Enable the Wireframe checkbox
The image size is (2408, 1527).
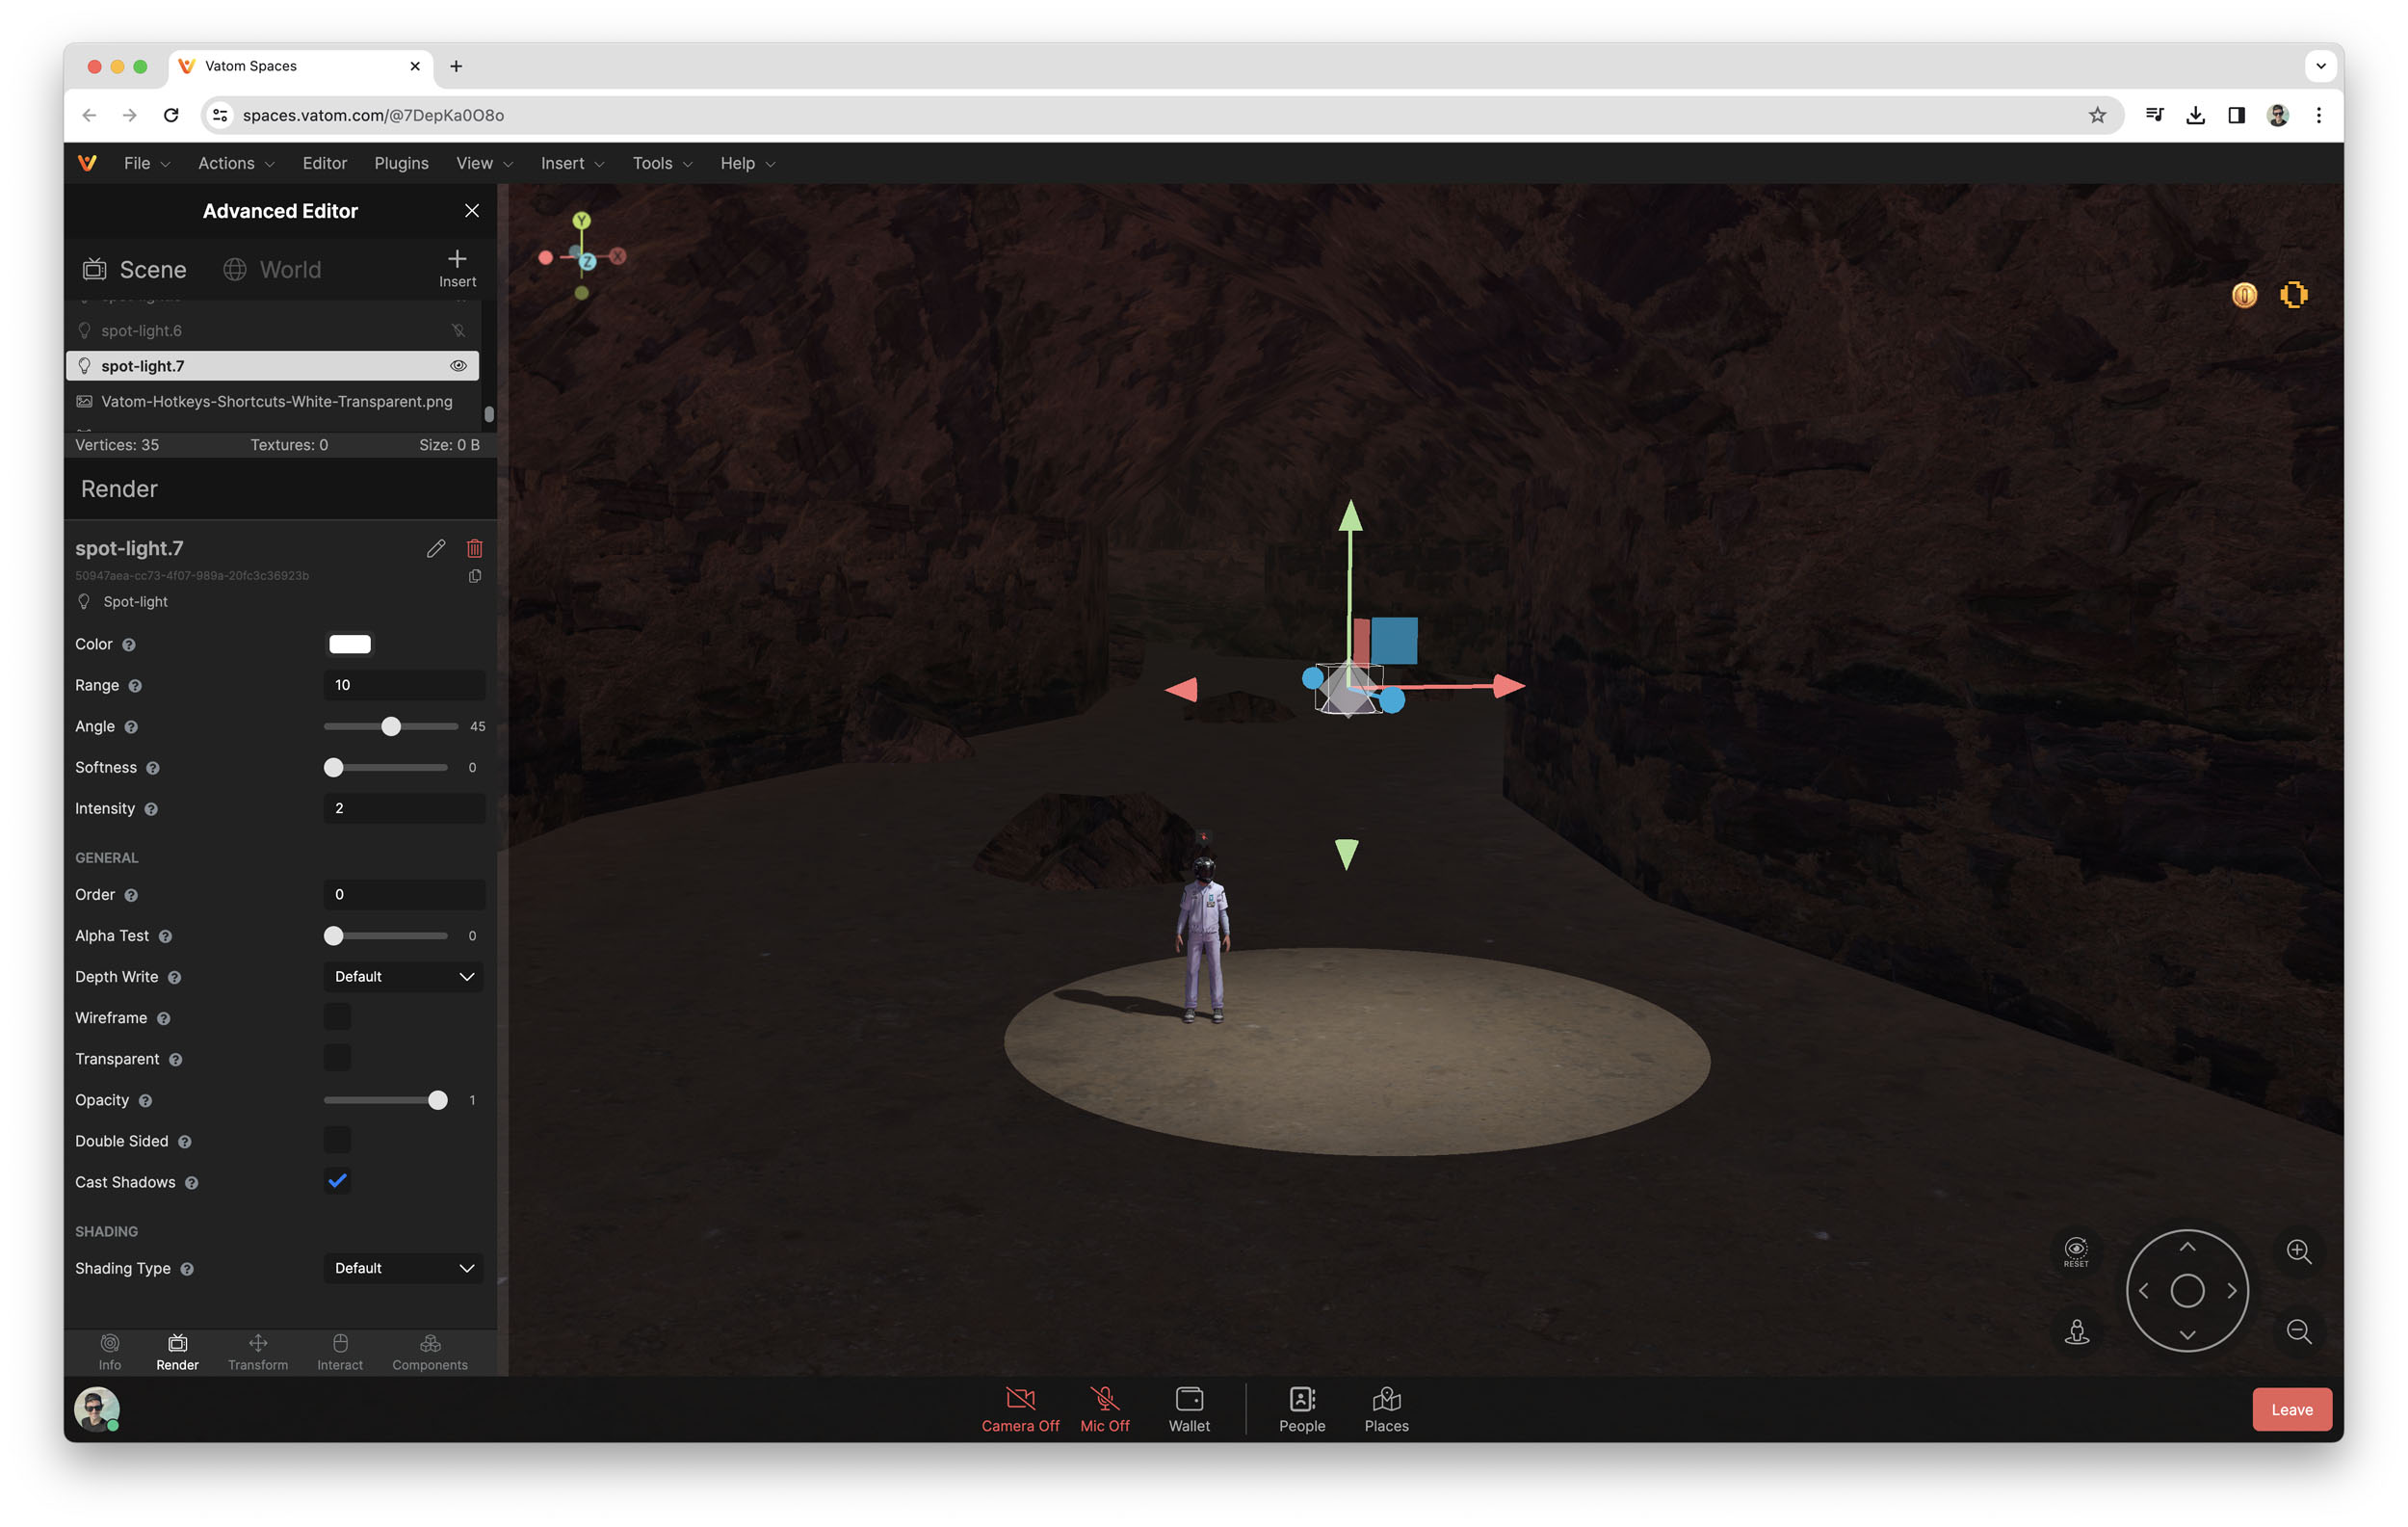click(337, 1018)
